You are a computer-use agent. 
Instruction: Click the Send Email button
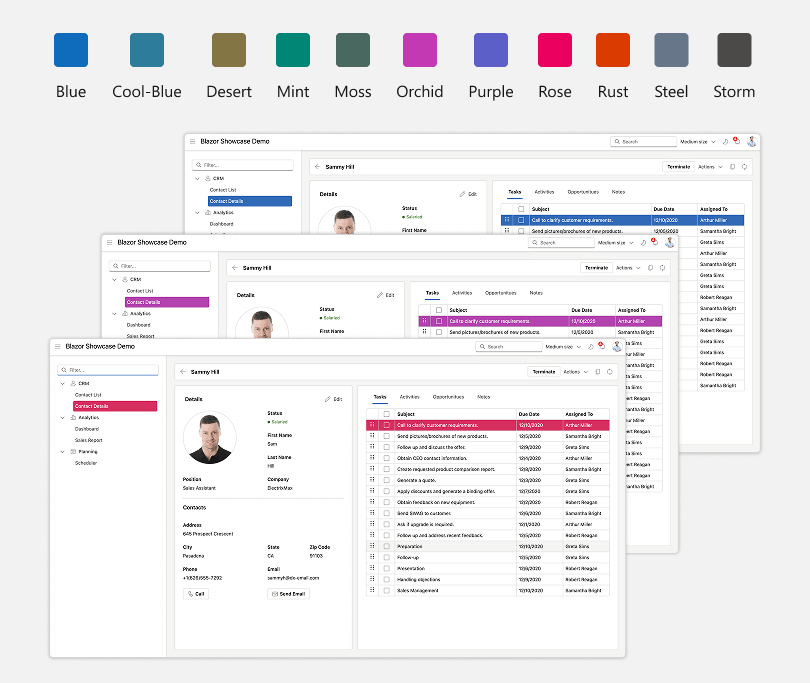288,593
